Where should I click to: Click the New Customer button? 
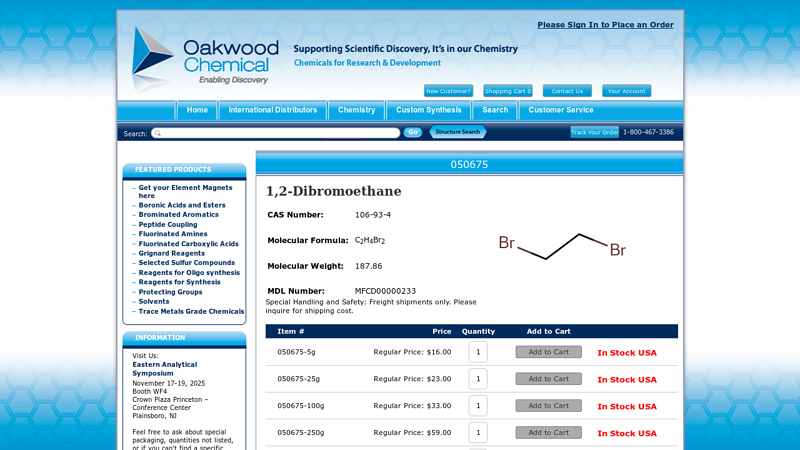[448, 91]
